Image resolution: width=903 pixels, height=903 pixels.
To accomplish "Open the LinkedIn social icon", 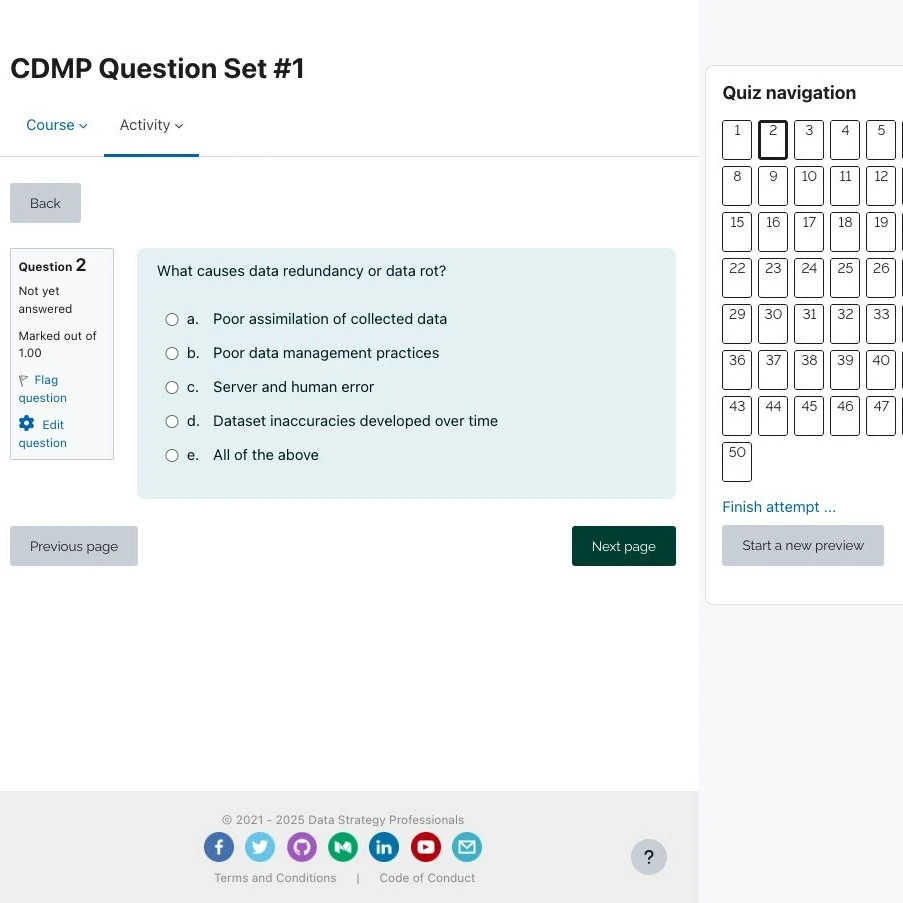I will point(384,847).
